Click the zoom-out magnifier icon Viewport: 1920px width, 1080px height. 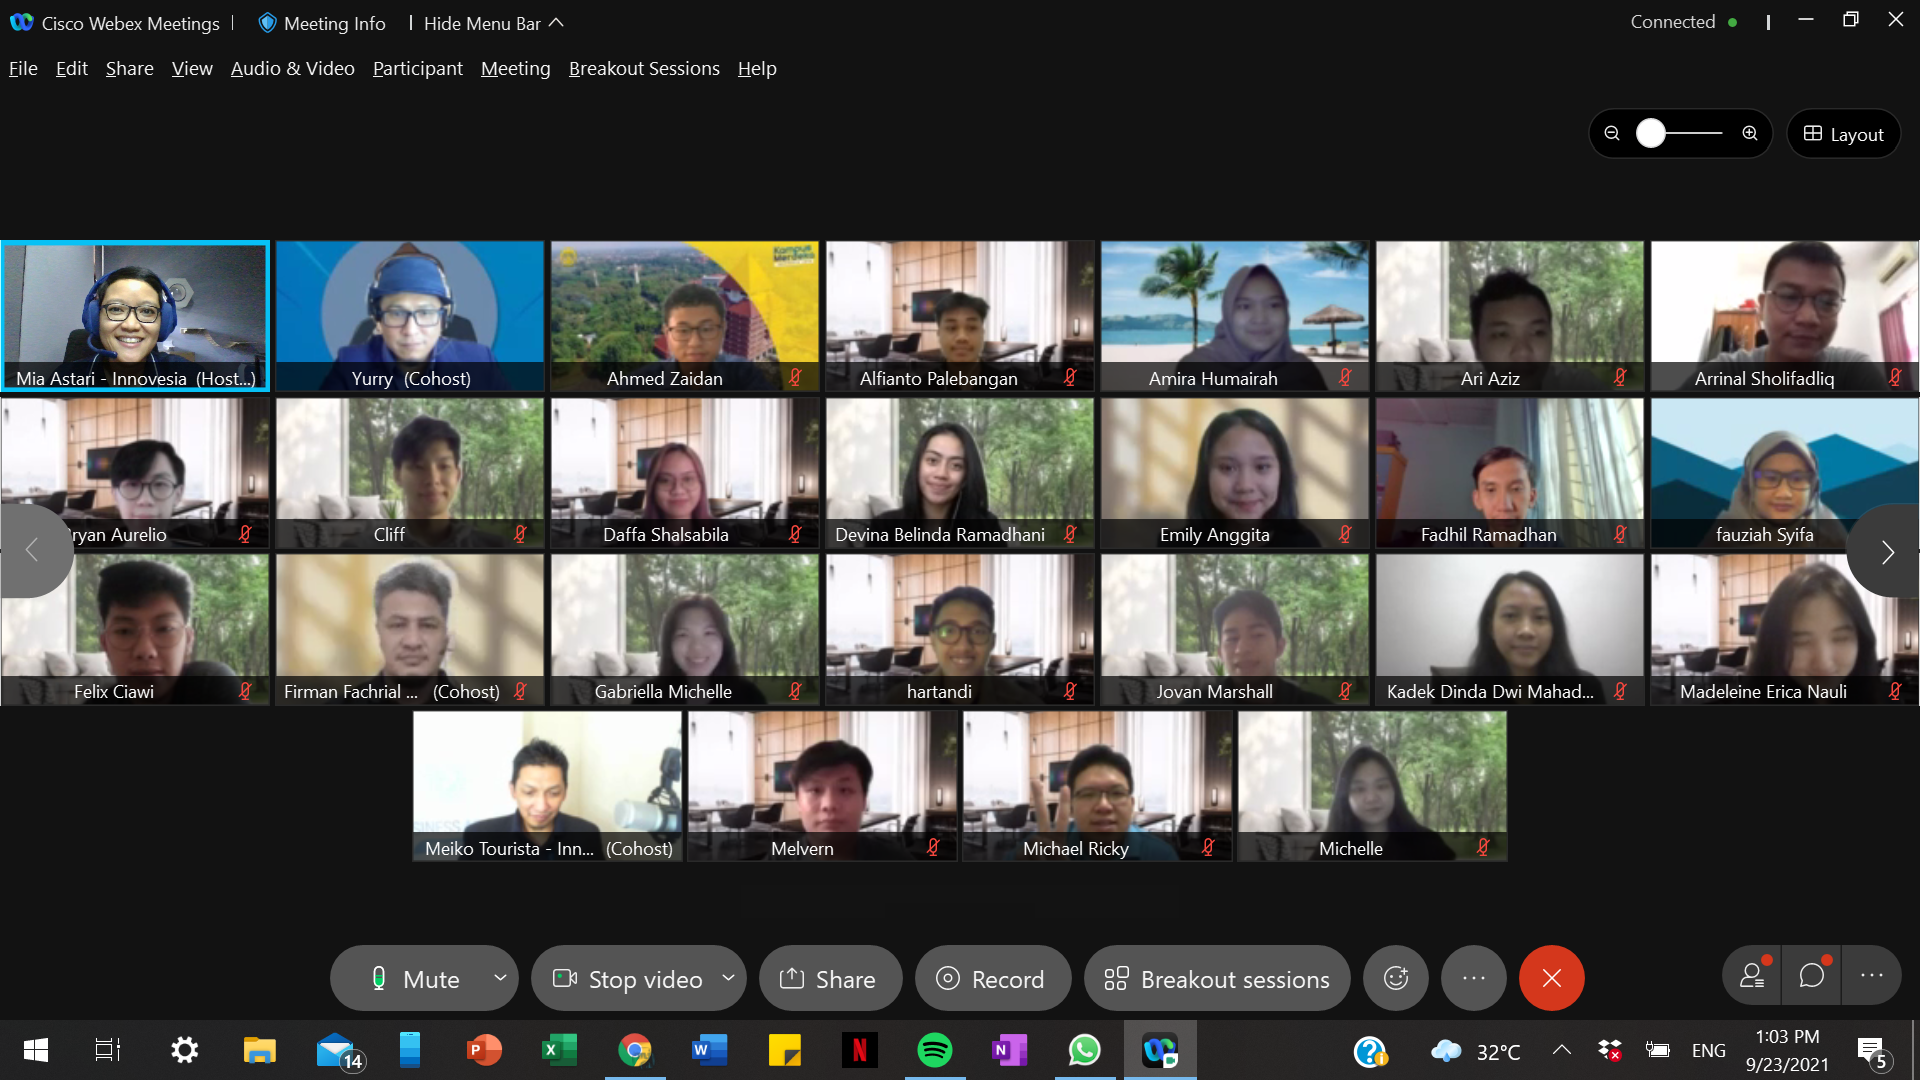[x=1612, y=133]
